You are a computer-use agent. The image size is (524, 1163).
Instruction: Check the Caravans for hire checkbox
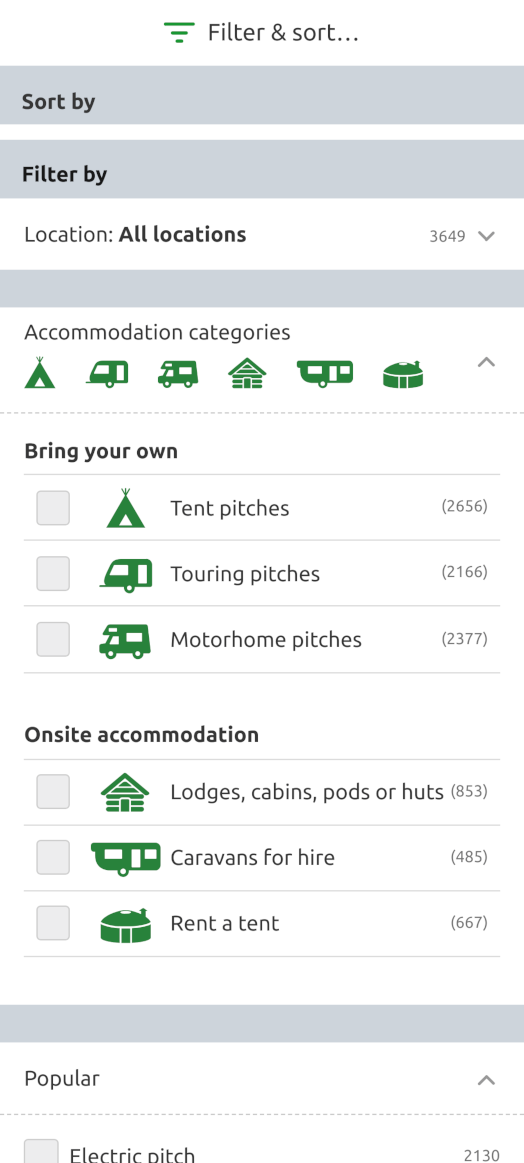click(x=53, y=857)
